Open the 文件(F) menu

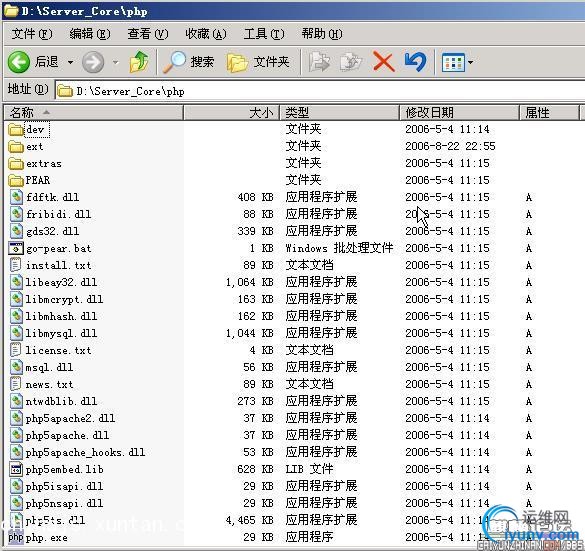(32, 34)
